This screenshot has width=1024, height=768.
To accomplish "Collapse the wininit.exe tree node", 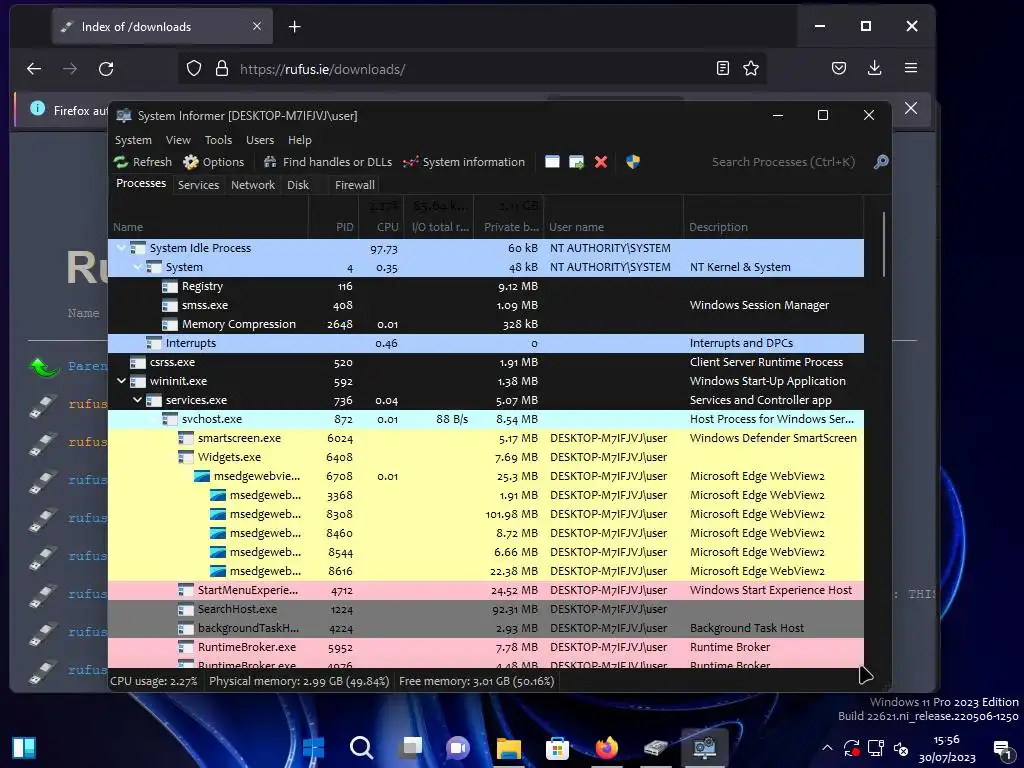I will [x=121, y=381].
